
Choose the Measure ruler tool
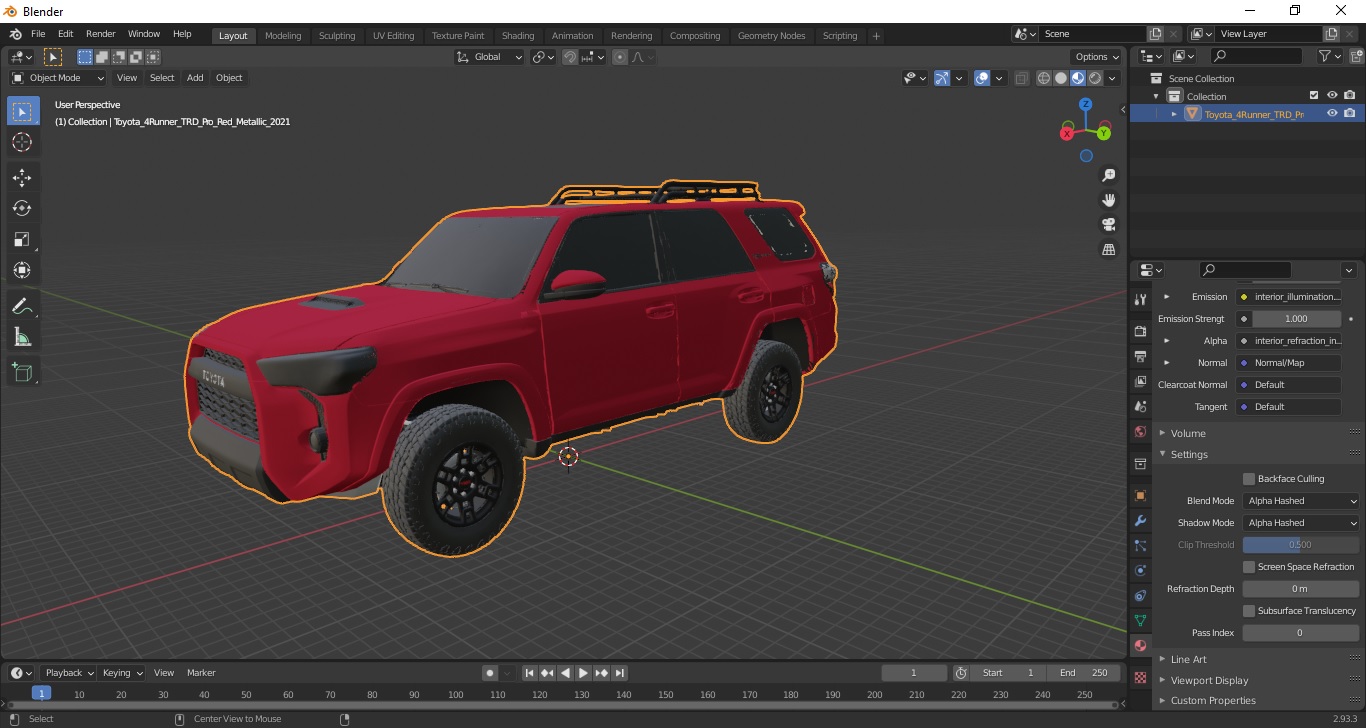22,337
